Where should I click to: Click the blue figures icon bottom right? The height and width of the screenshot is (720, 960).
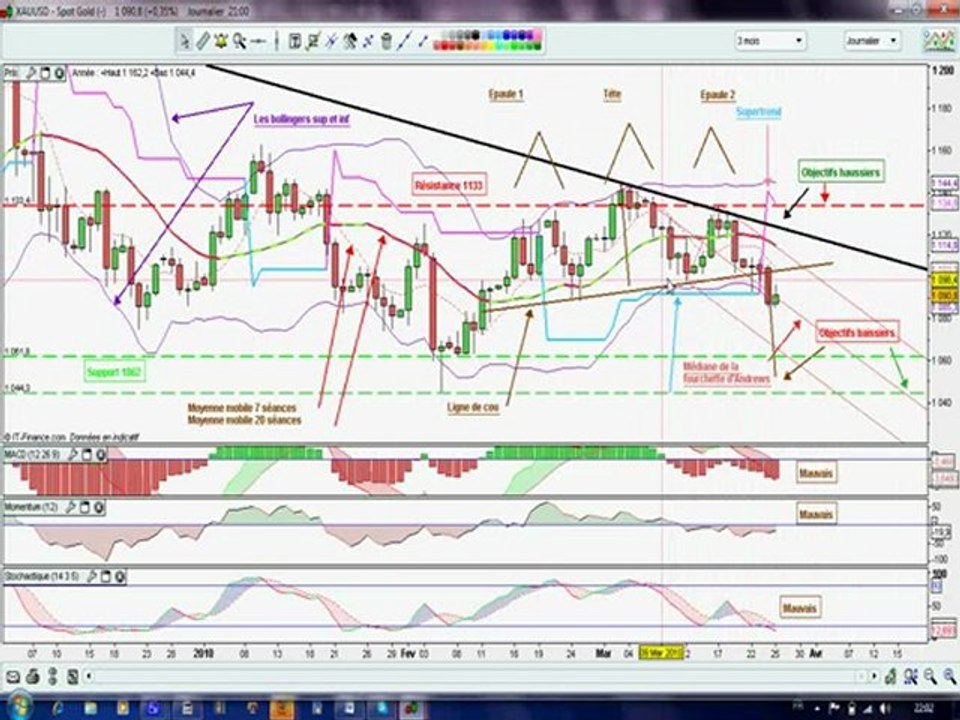(910, 676)
